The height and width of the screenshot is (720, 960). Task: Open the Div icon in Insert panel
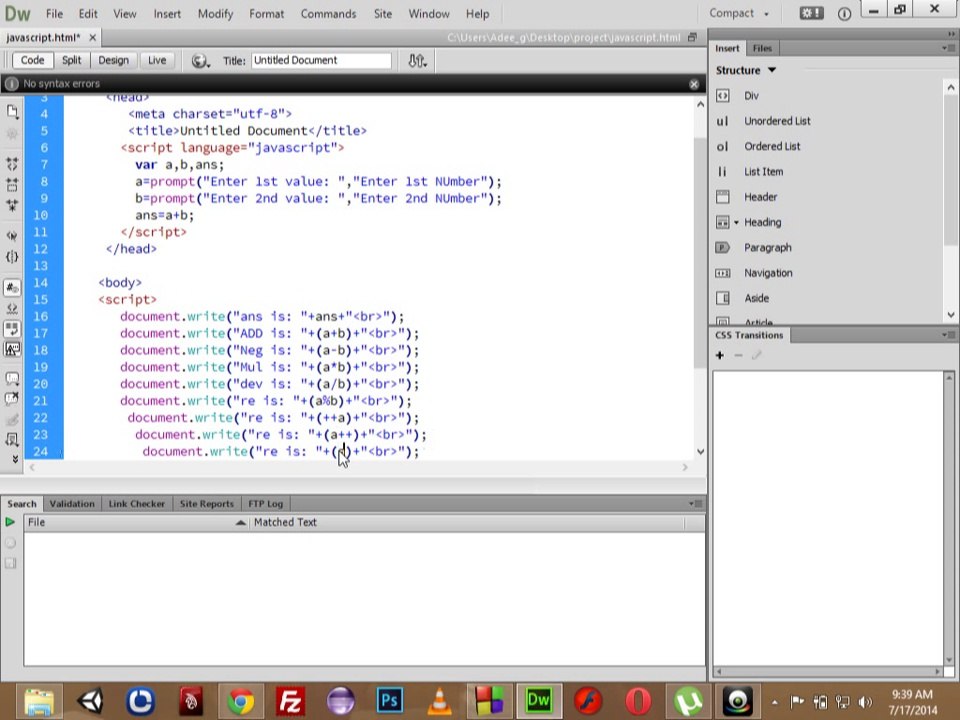(722, 96)
